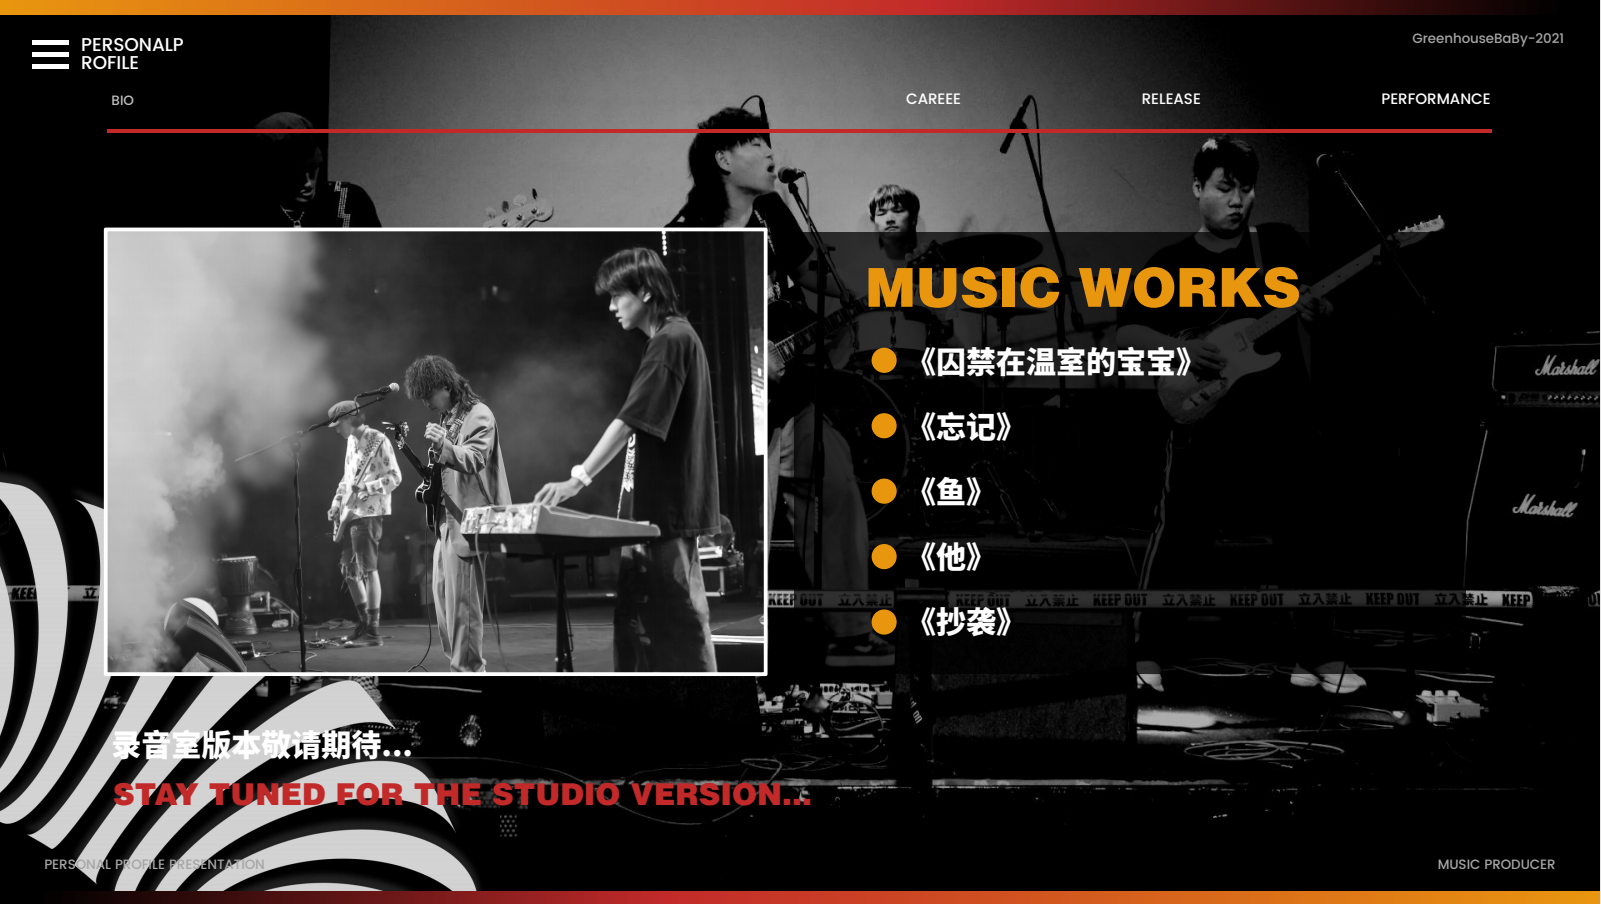
Task: Click the orange bullet beside 《忘记》
Action: click(x=884, y=426)
